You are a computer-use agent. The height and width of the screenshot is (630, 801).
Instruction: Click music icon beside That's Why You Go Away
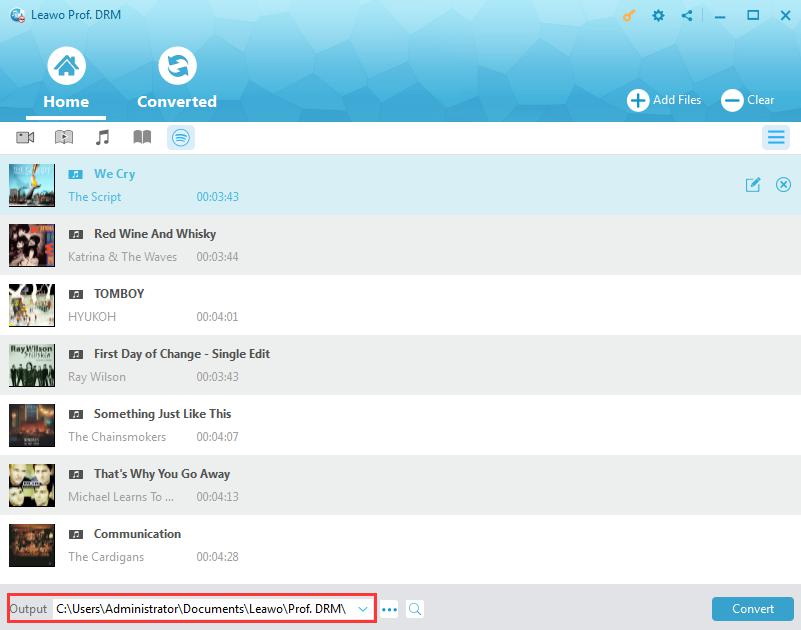(x=76, y=474)
